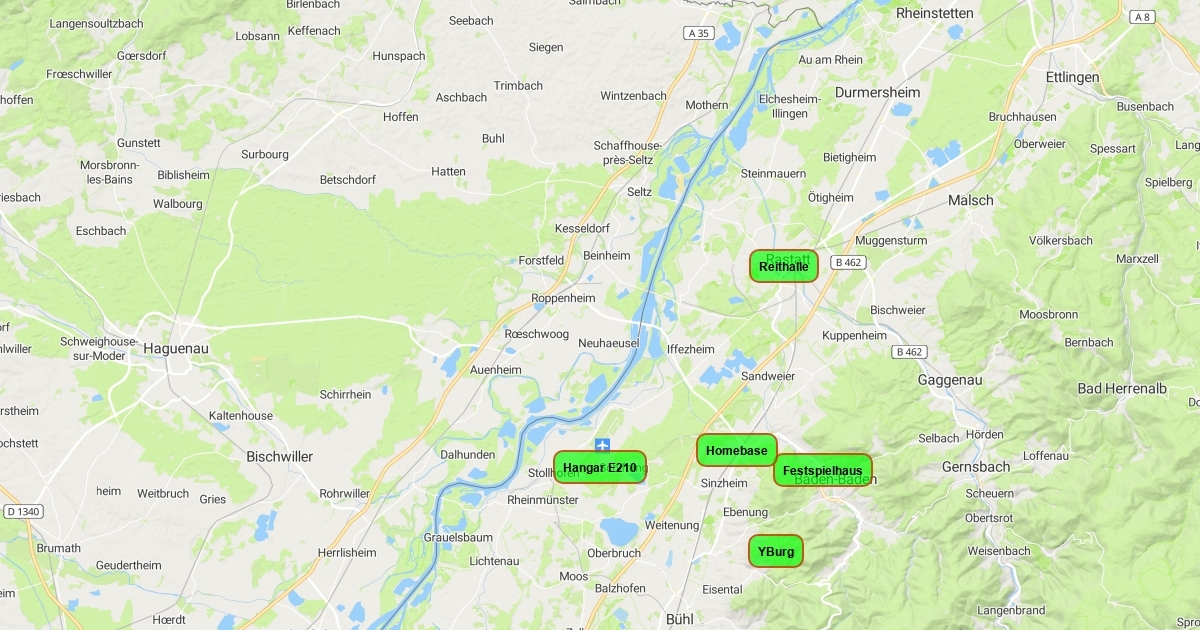Click the A 8 highway shield
Image resolution: width=1200 pixels, height=630 pixels.
pos(1141,17)
